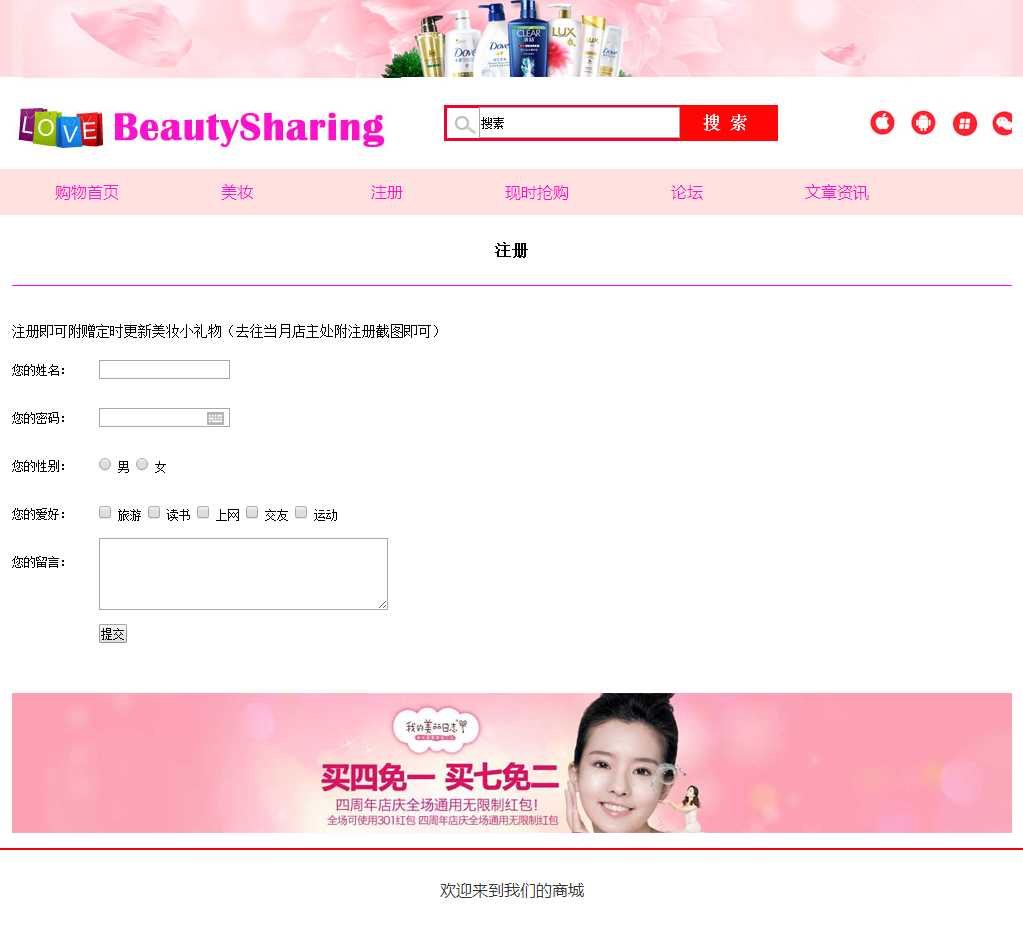Click the 您的姓名 text field
The height and width of the screenshot is (930, 1023).
coord(164,370)
